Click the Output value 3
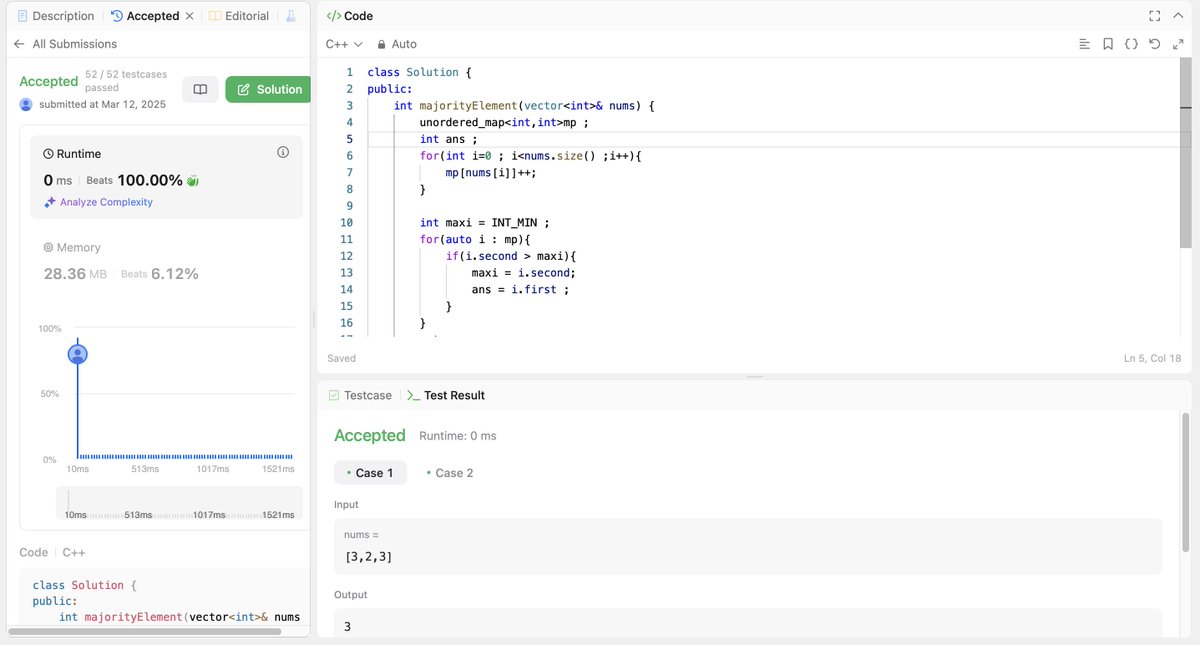Image resolution: width=1200 pixels, height=645 pixels. 347,627
